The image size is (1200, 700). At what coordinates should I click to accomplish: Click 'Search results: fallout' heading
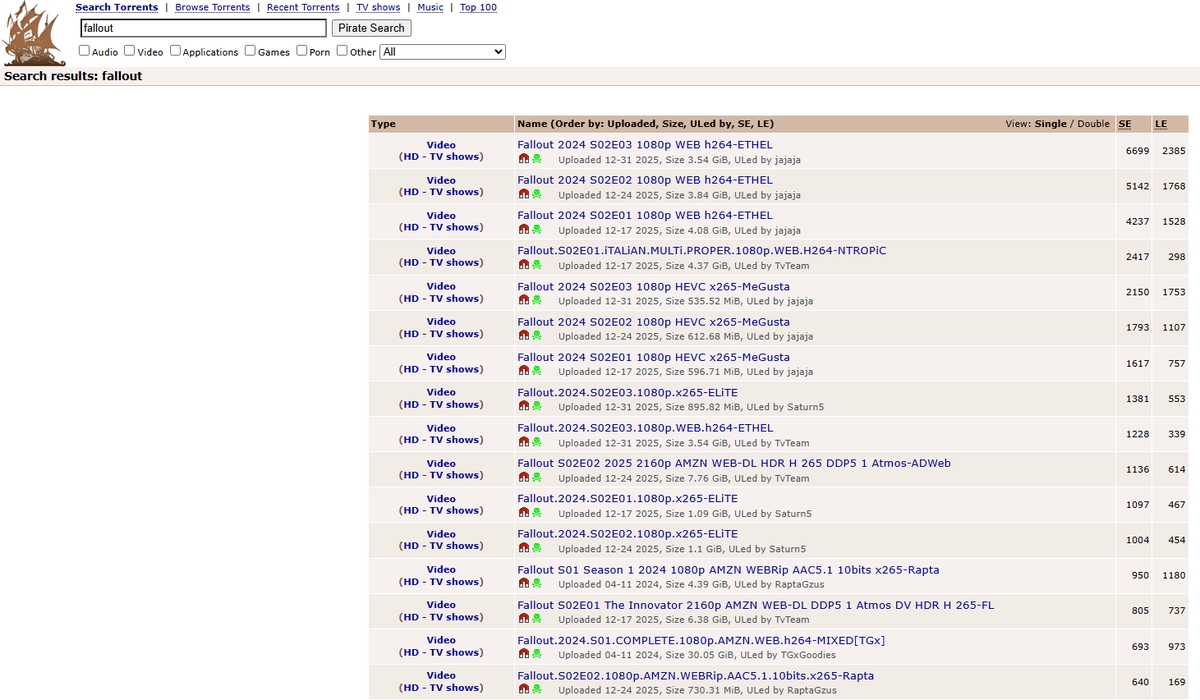coord(73,76)
